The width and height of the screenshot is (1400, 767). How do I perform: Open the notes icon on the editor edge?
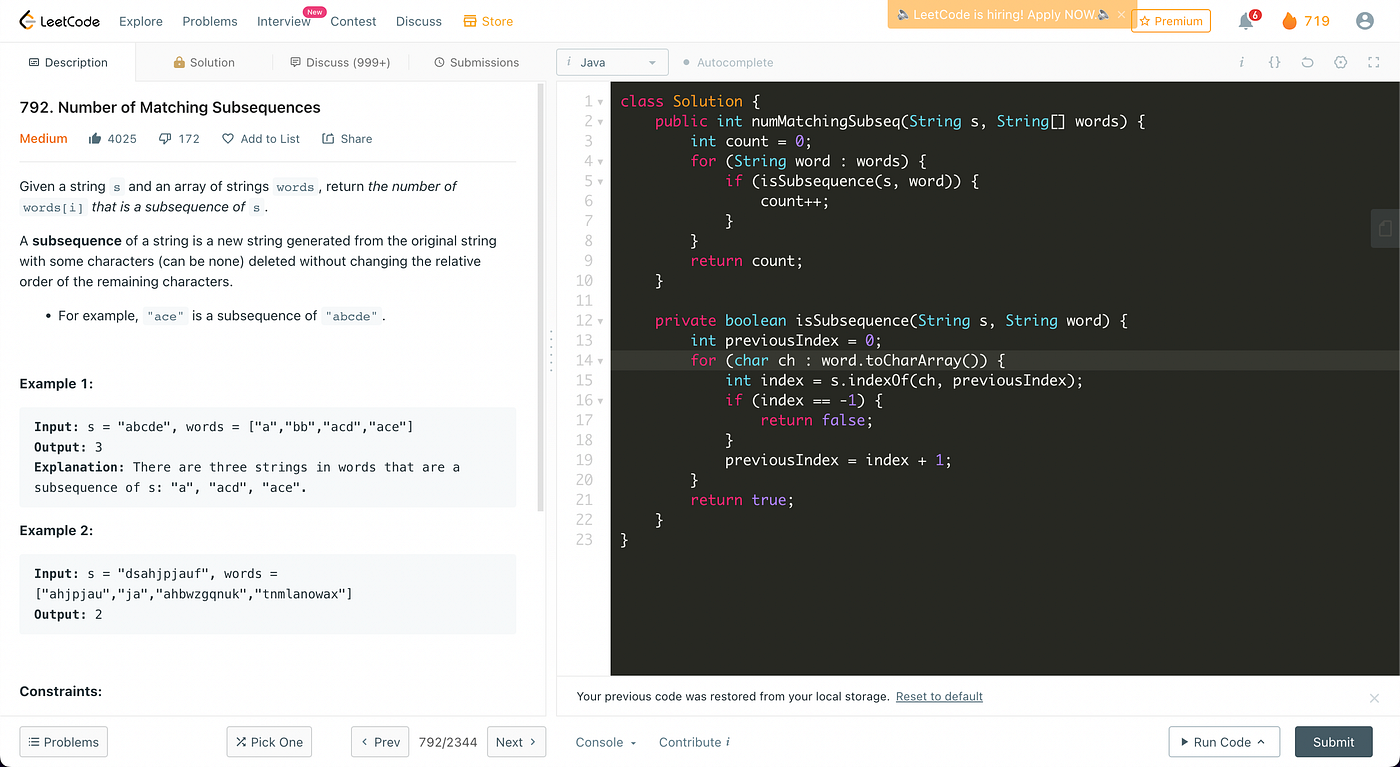1385,228
